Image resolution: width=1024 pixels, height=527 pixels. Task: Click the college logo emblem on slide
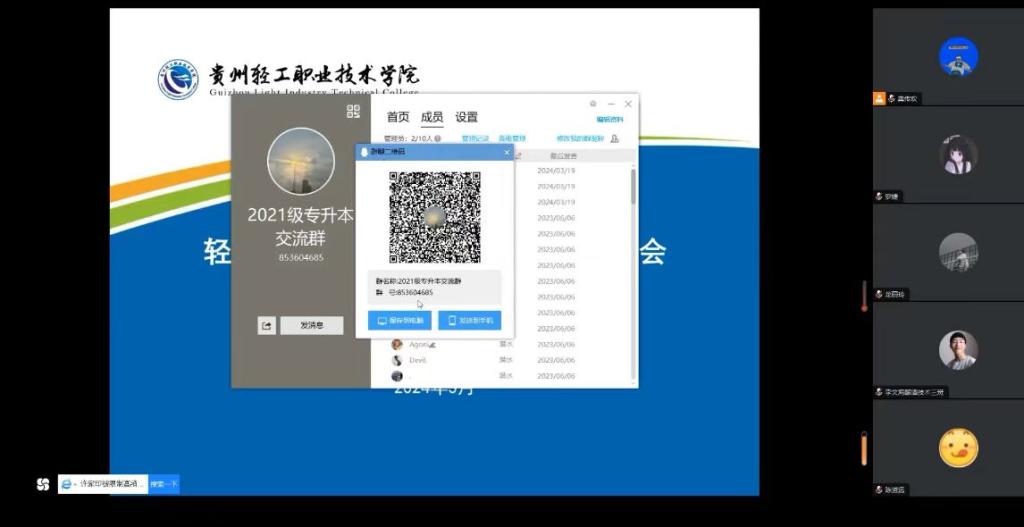click(x=178, y=79)
